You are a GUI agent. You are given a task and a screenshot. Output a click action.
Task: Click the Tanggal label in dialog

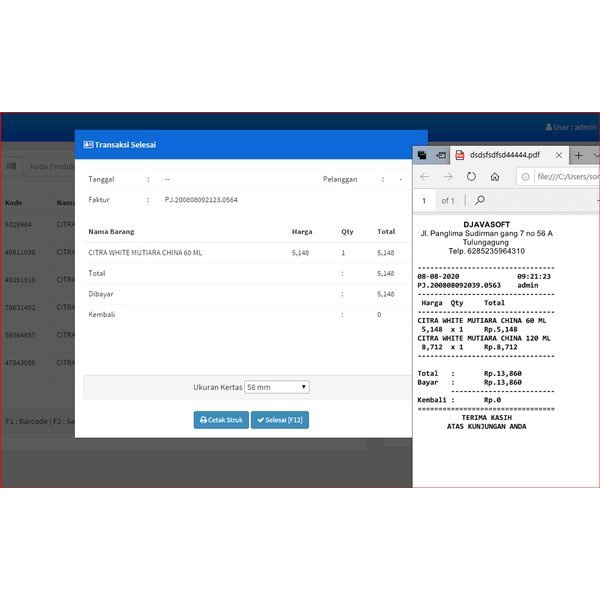click(x=101, y=179)
